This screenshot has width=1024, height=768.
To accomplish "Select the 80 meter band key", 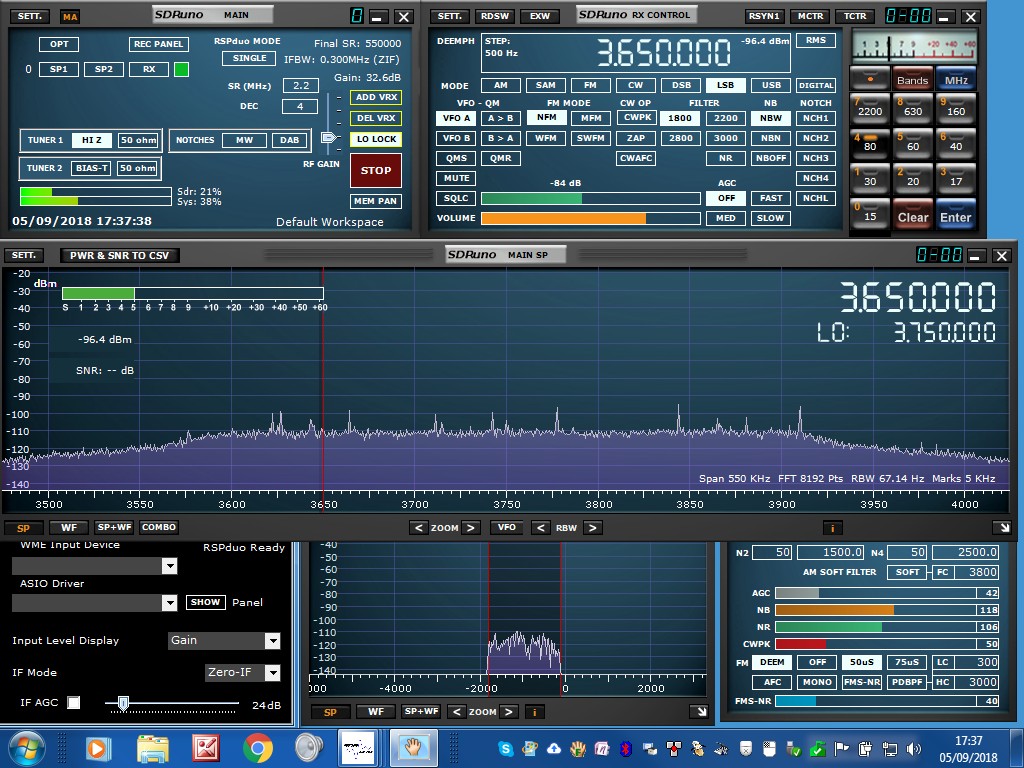I will [x=870, y=145].
